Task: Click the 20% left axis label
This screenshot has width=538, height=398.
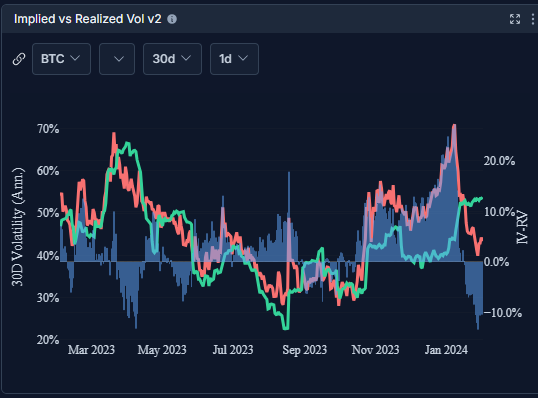Action: [48, 340]
